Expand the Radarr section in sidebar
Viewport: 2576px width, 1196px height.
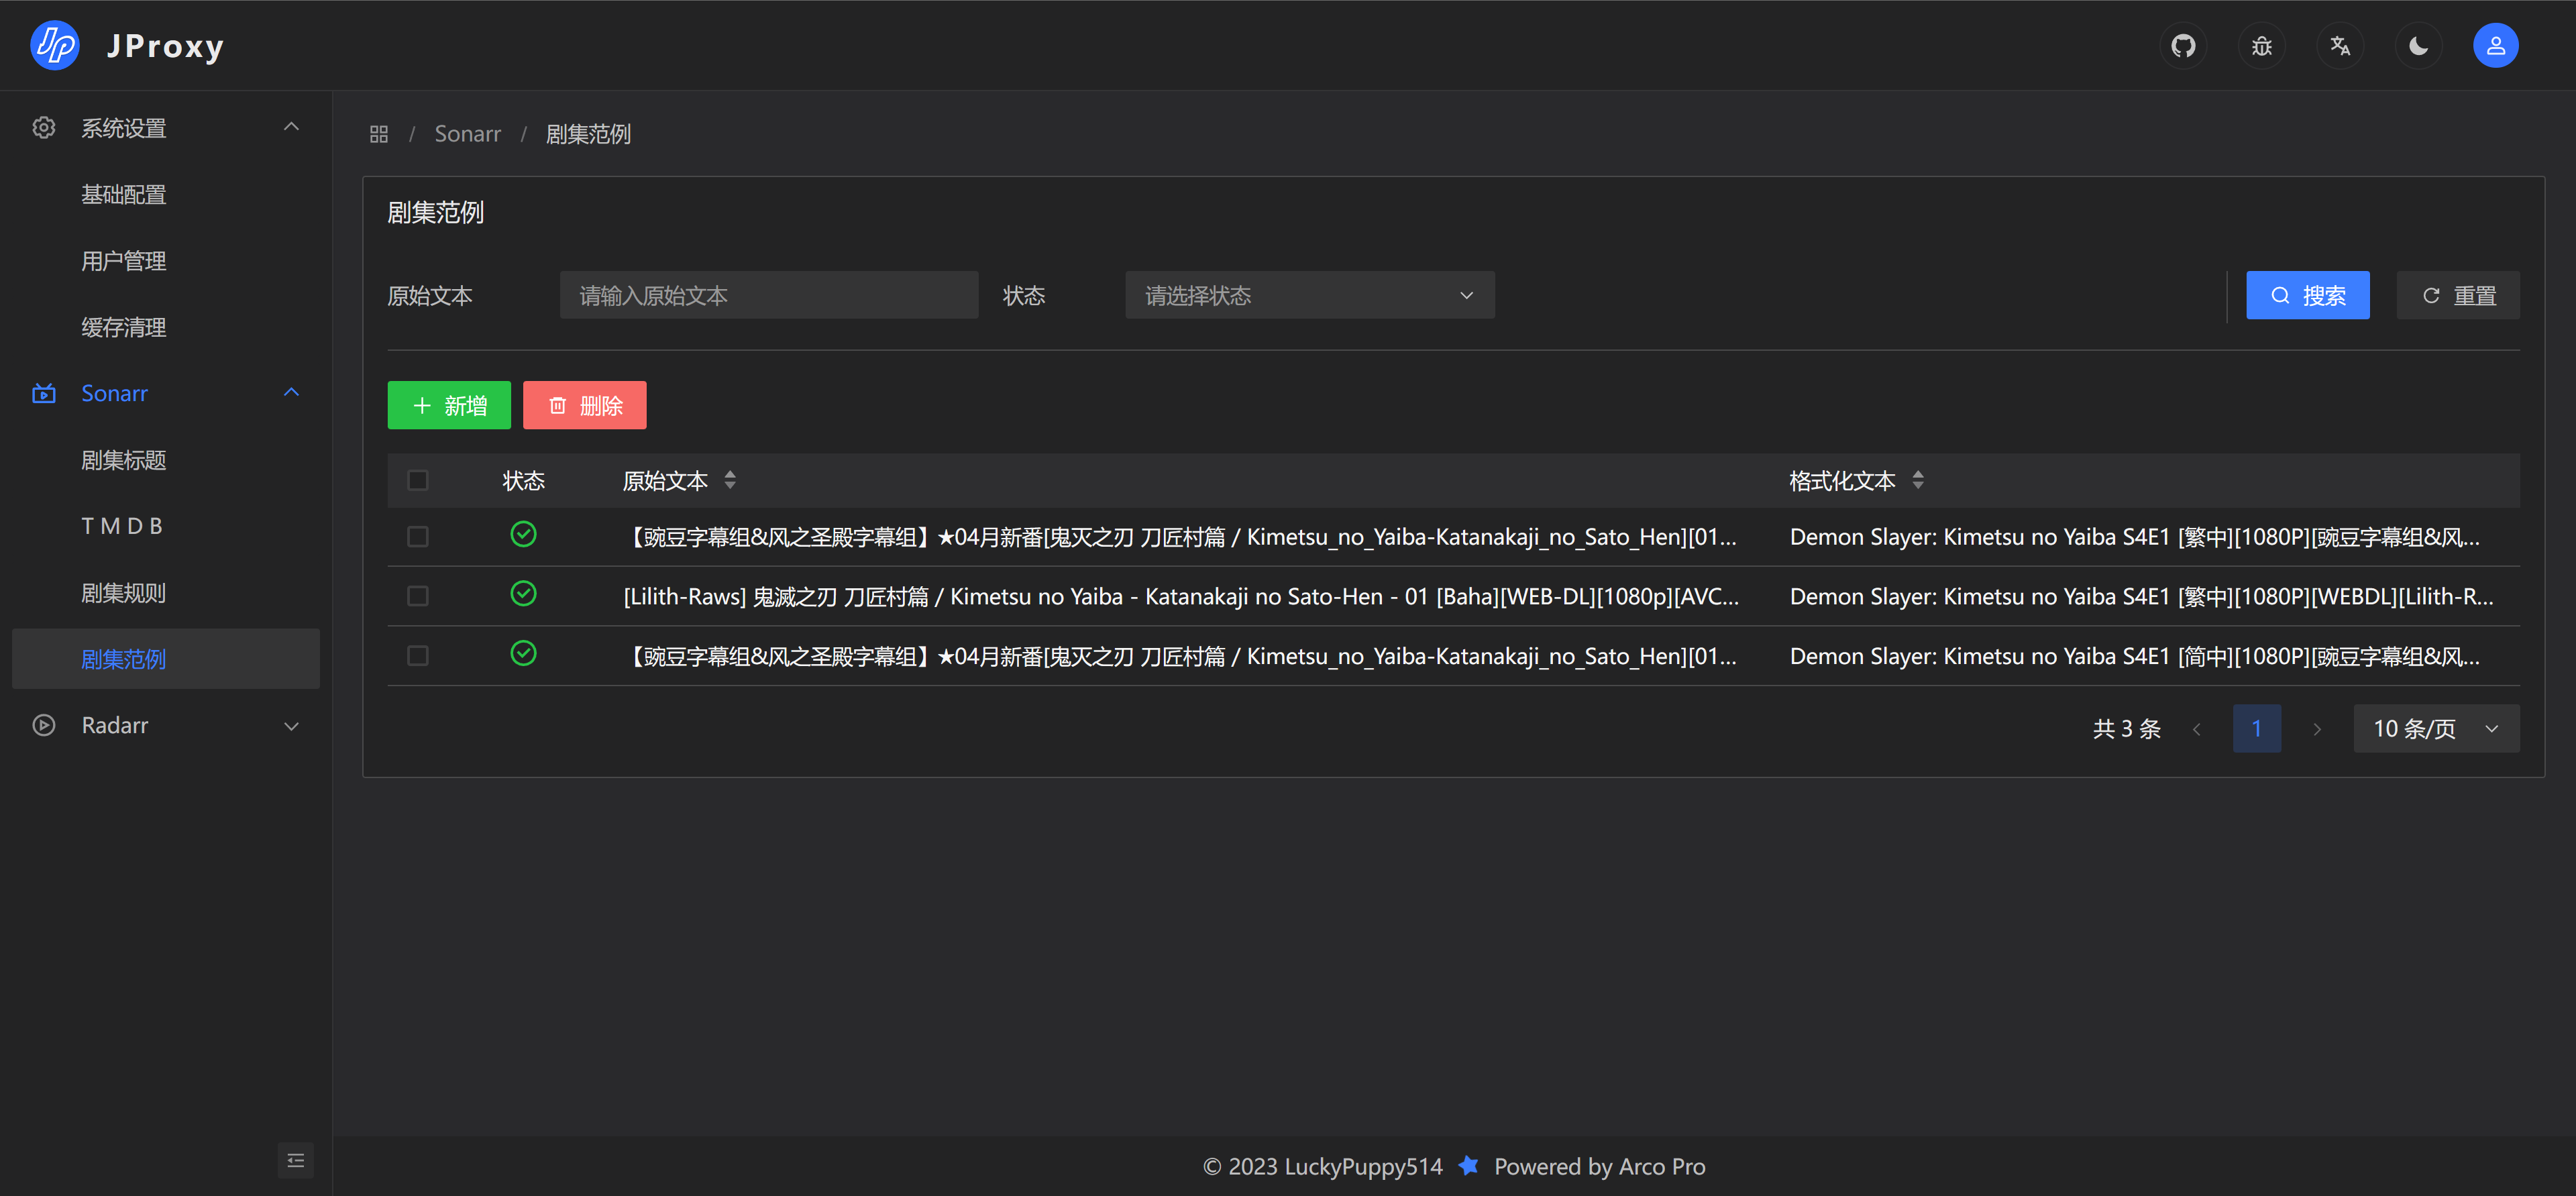(x=291, y=725)
